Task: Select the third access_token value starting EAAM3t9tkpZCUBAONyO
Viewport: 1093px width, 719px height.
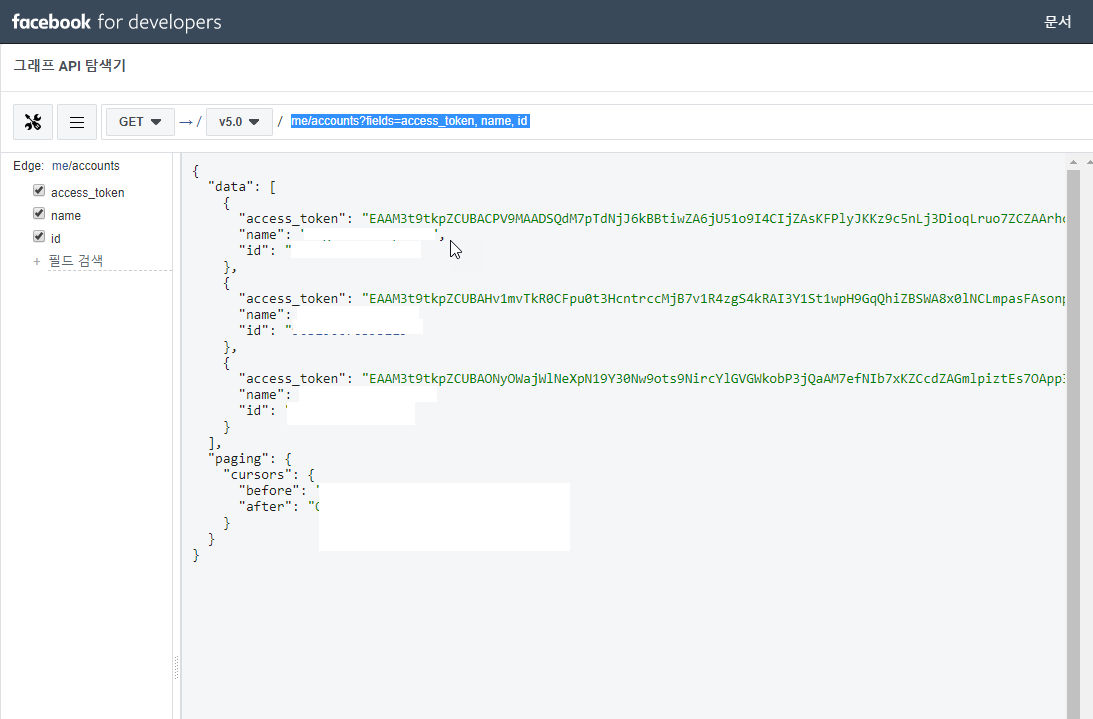Action: coord(713,379)
